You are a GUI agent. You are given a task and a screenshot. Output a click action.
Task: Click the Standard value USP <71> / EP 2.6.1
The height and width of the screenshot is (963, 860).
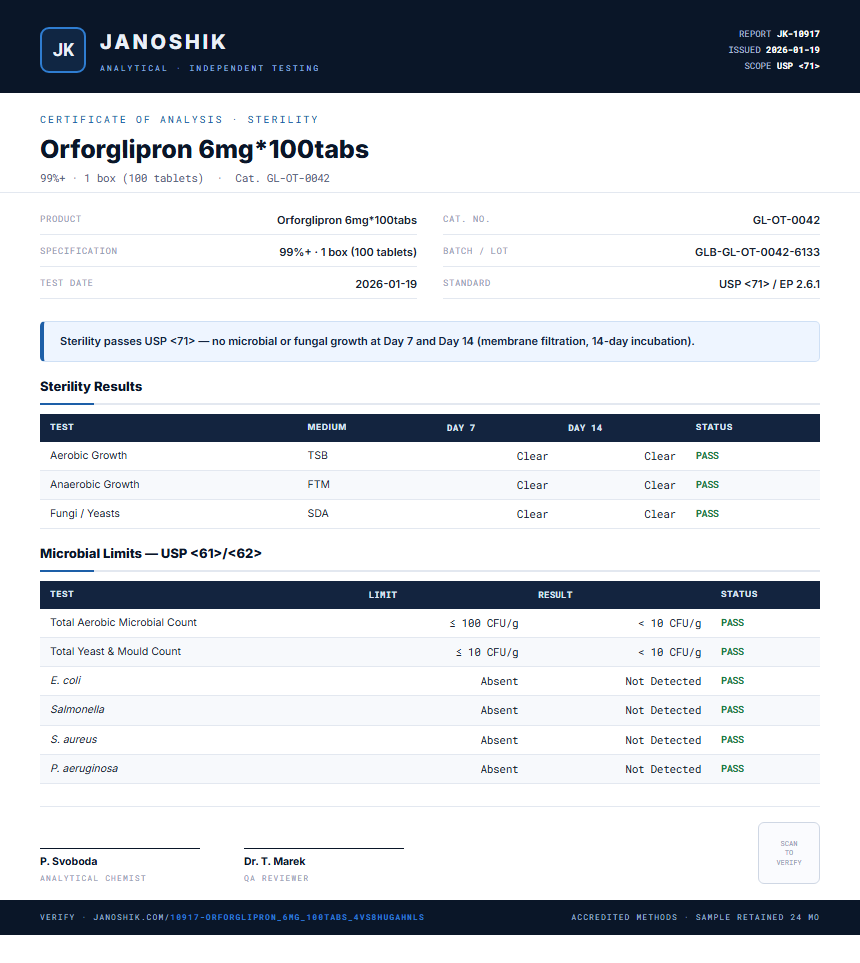[770, 284]
